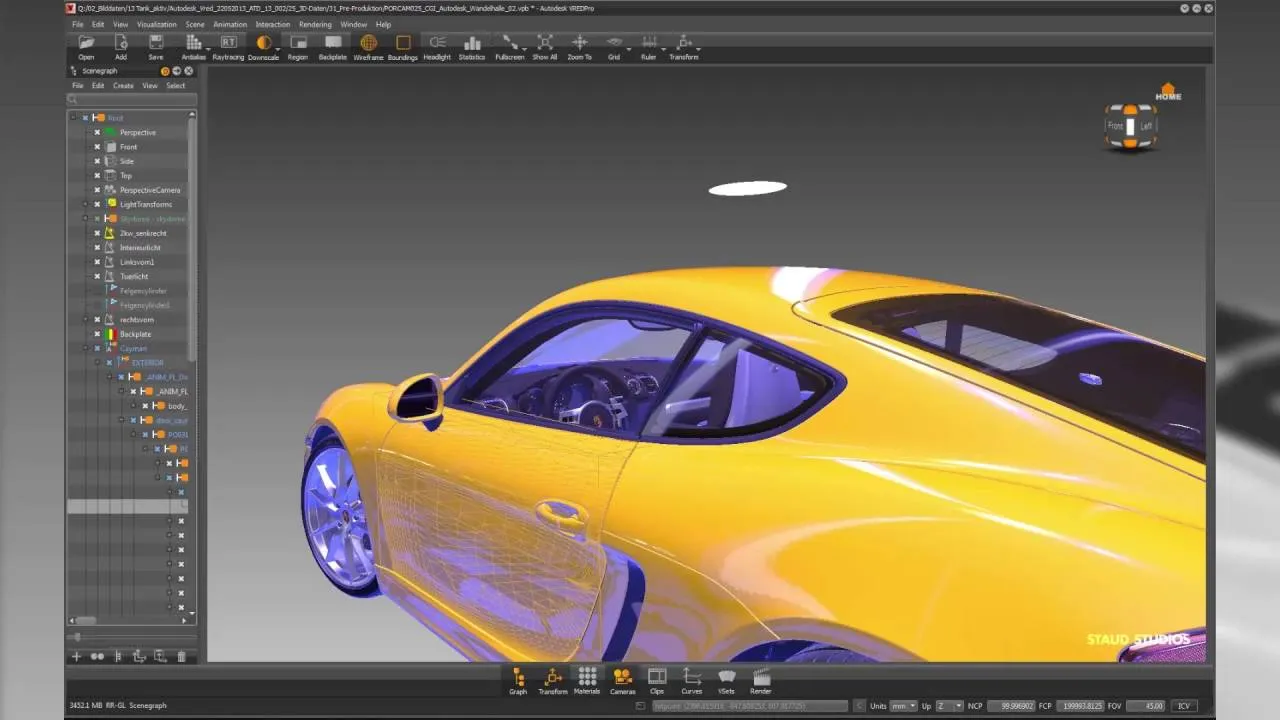This screenshot has height=720, width=1280.
Task: Toggle visibility checkbox for Perspective camera node
Action: click(97, 132)
